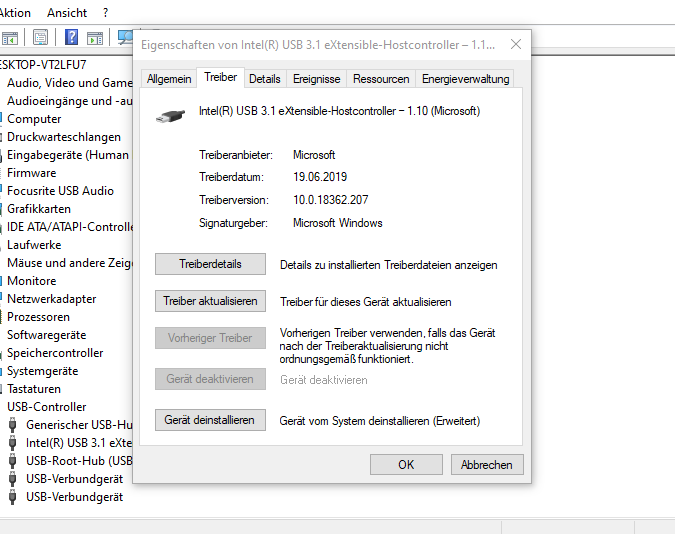This screenshot has height=534, width=675.
Task: Cancel with the Abbrechen button
Action: (x=487, y=465)
